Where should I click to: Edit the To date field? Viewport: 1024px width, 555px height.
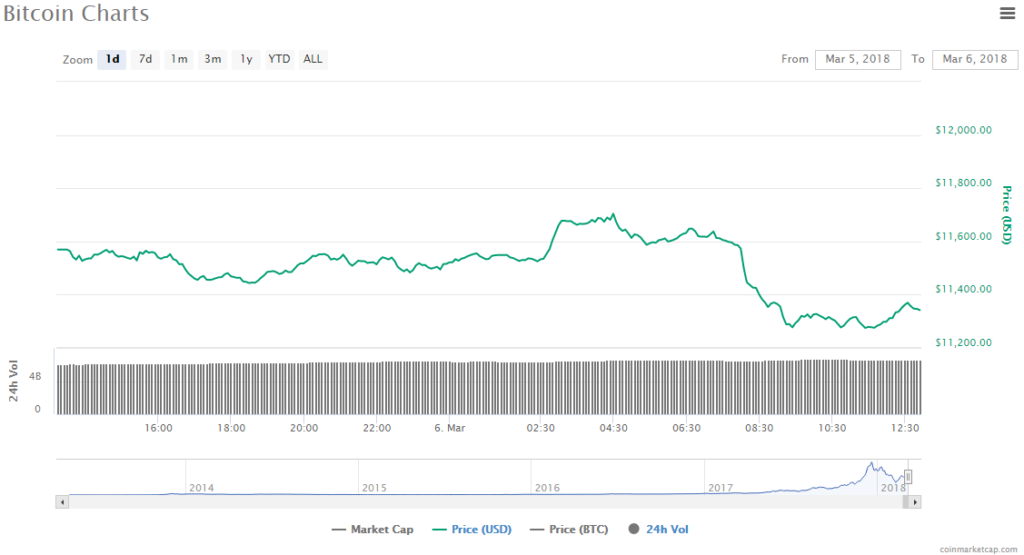click(x=974, y=59)
